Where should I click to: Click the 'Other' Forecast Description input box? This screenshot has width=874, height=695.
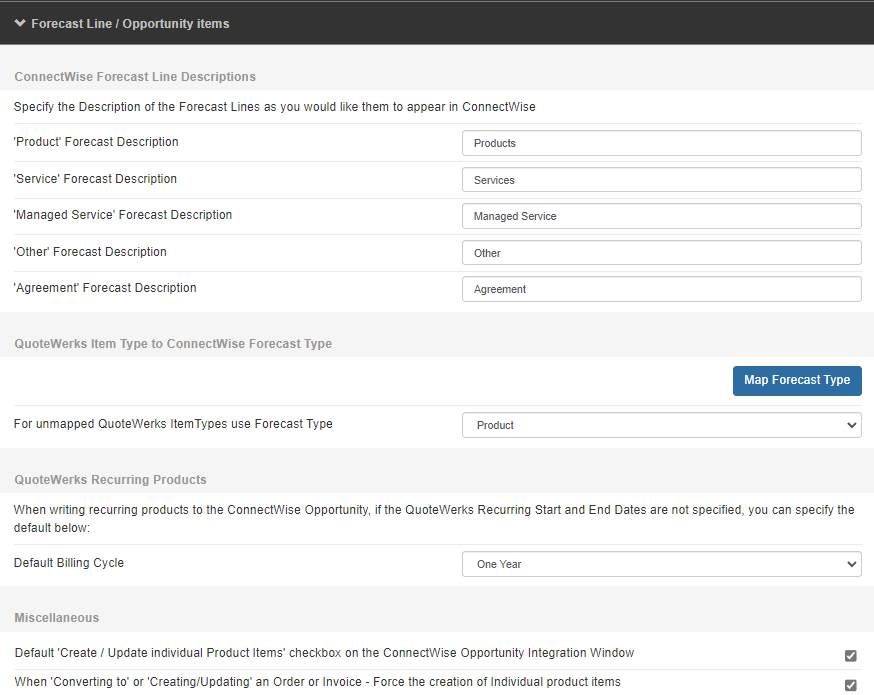[661, 253]
